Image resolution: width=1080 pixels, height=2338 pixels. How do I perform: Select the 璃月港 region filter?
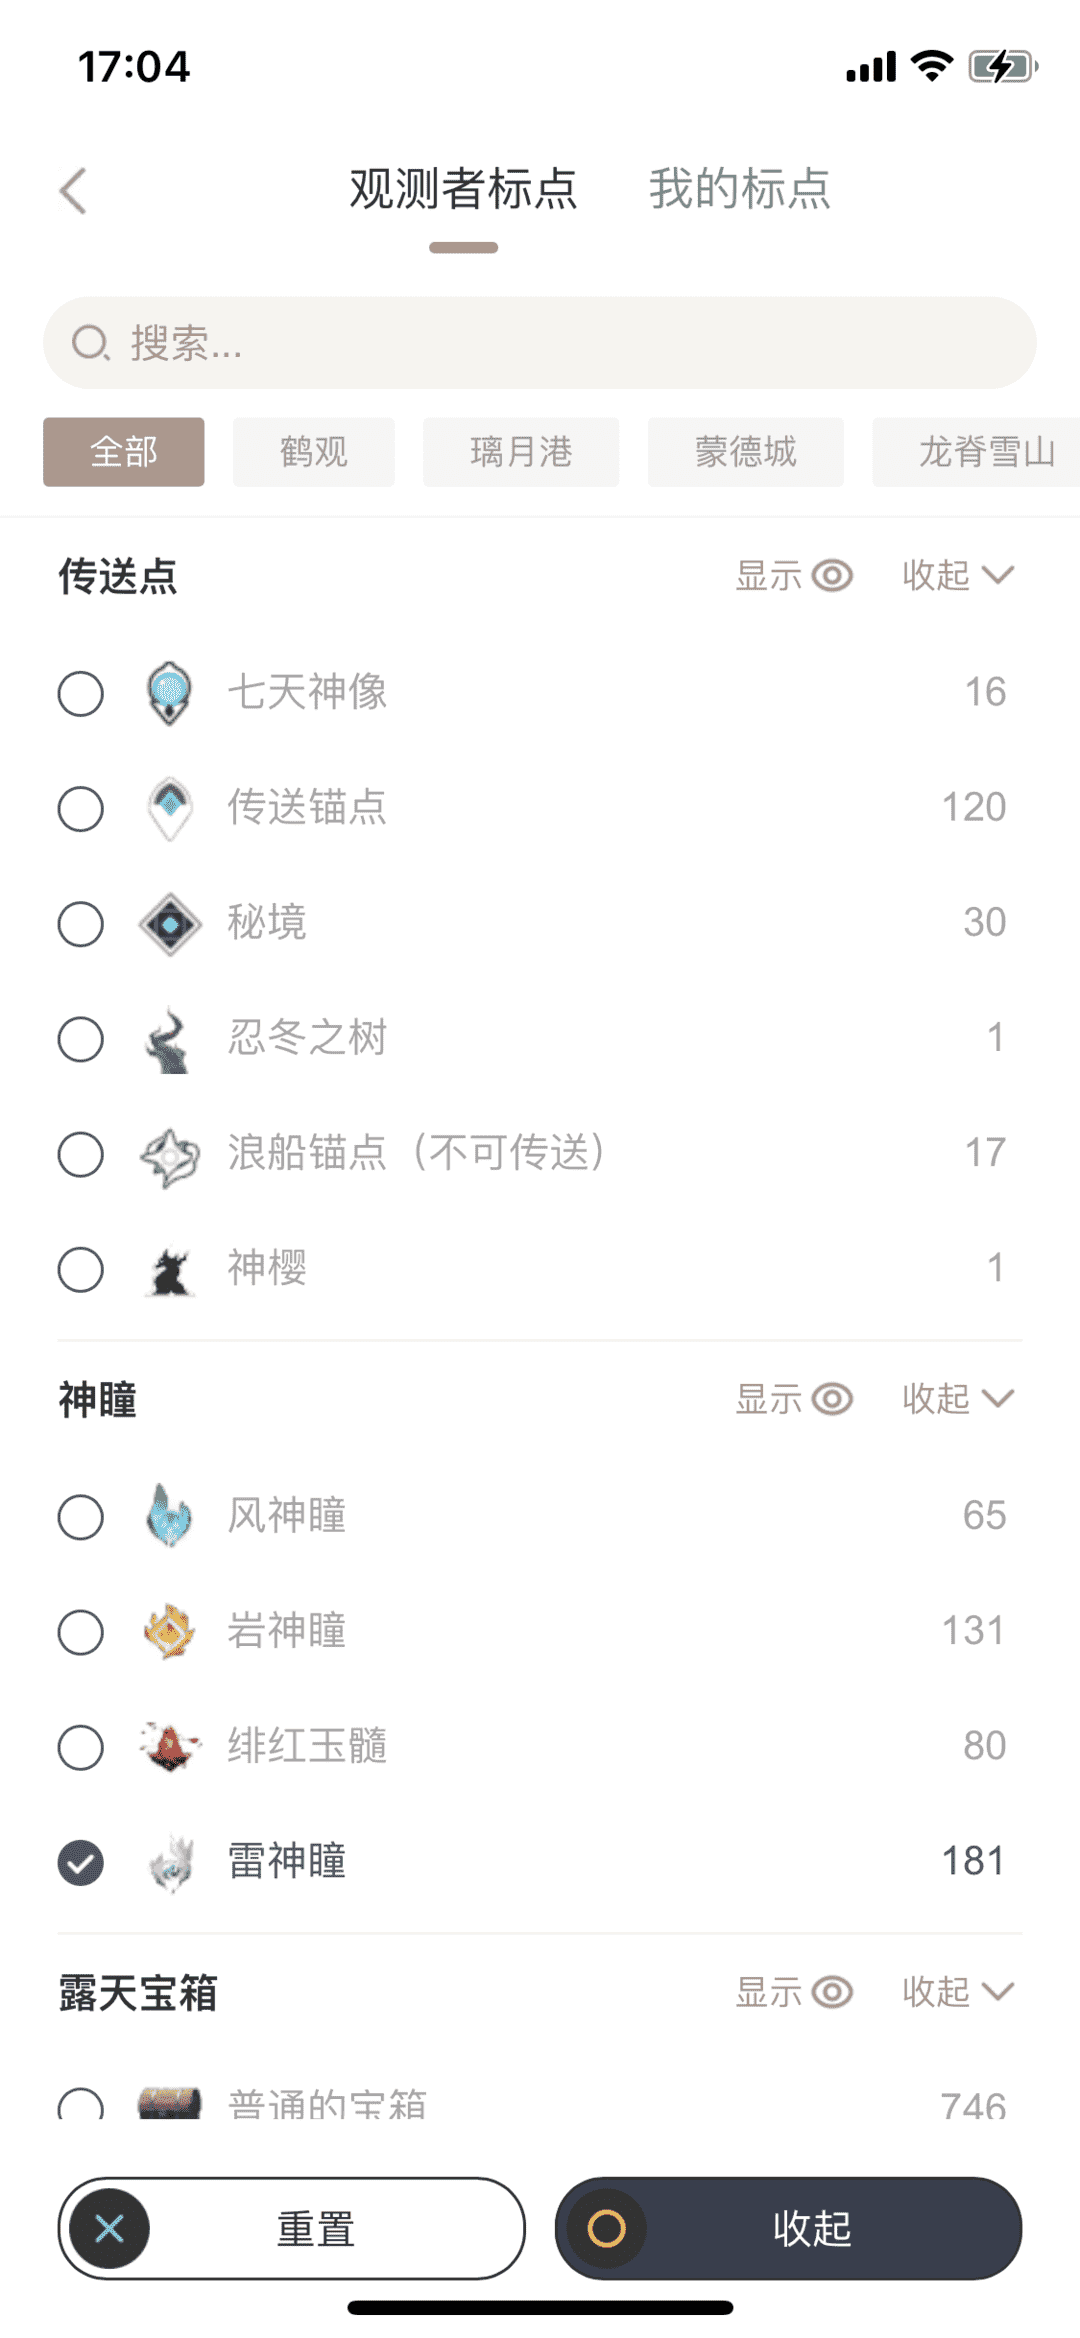(521, 452)
